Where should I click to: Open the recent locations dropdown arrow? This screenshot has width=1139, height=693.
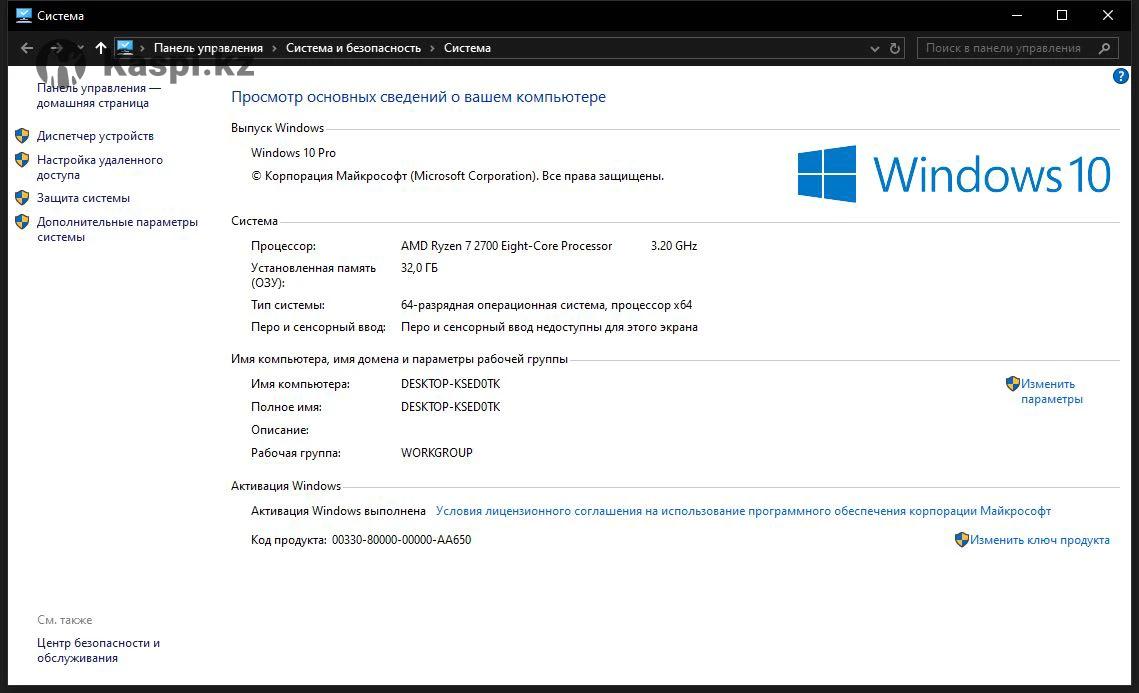point(80,48)
